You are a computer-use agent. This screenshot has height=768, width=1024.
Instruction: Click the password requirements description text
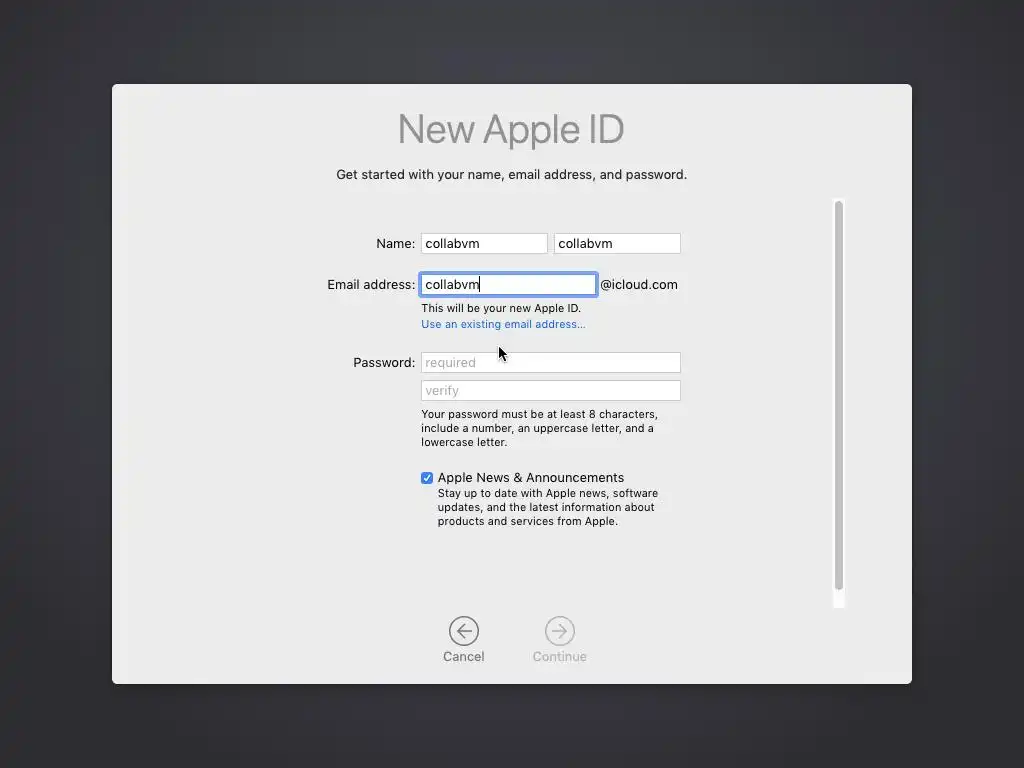click(539, 428)
